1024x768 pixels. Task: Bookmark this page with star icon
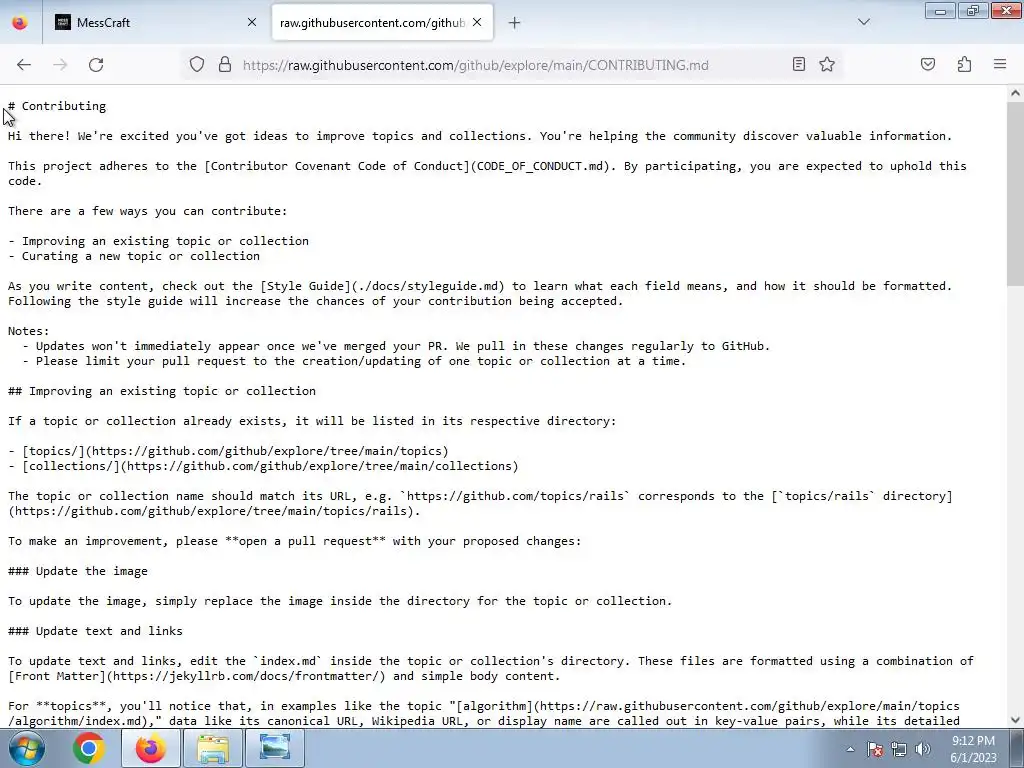[x=827, y=64]
